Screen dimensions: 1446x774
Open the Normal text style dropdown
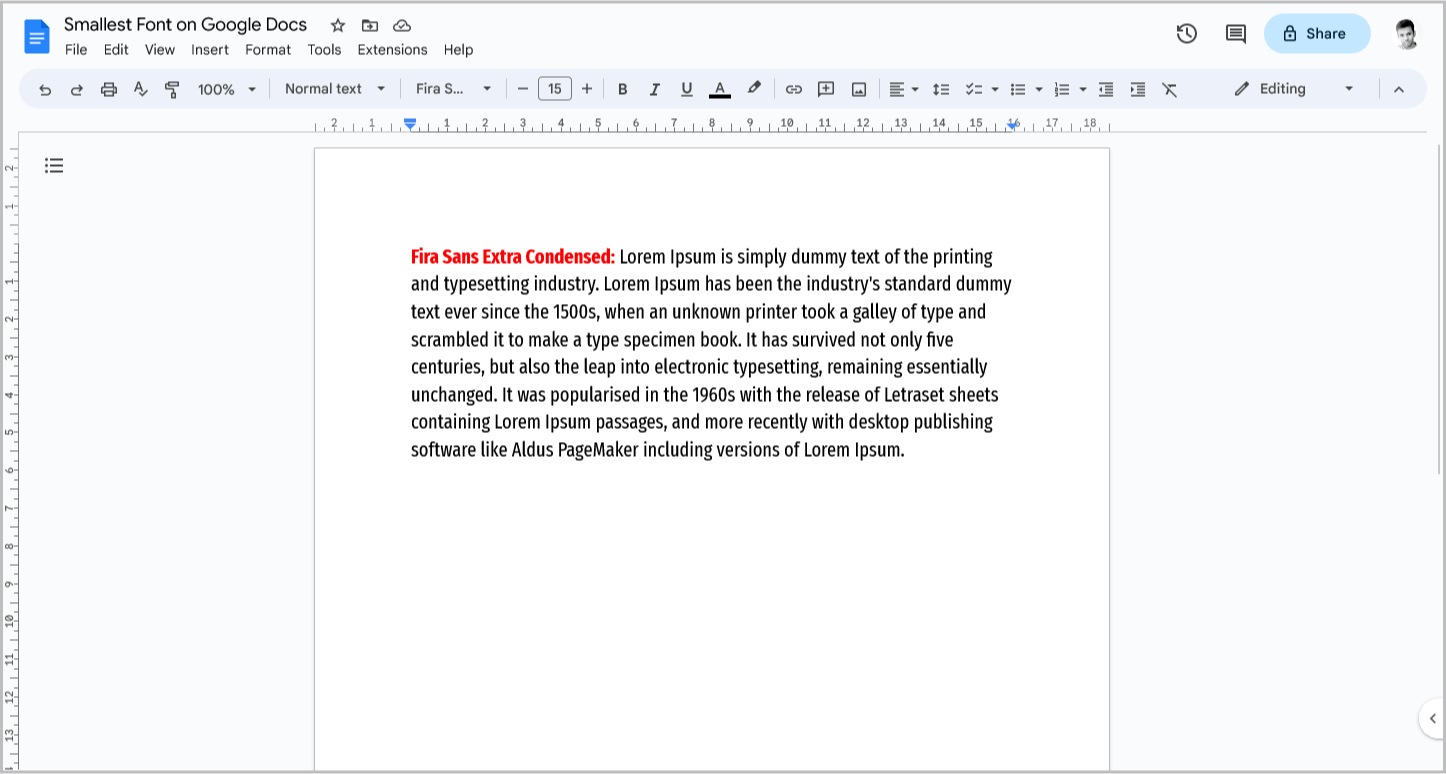point(335,89)
